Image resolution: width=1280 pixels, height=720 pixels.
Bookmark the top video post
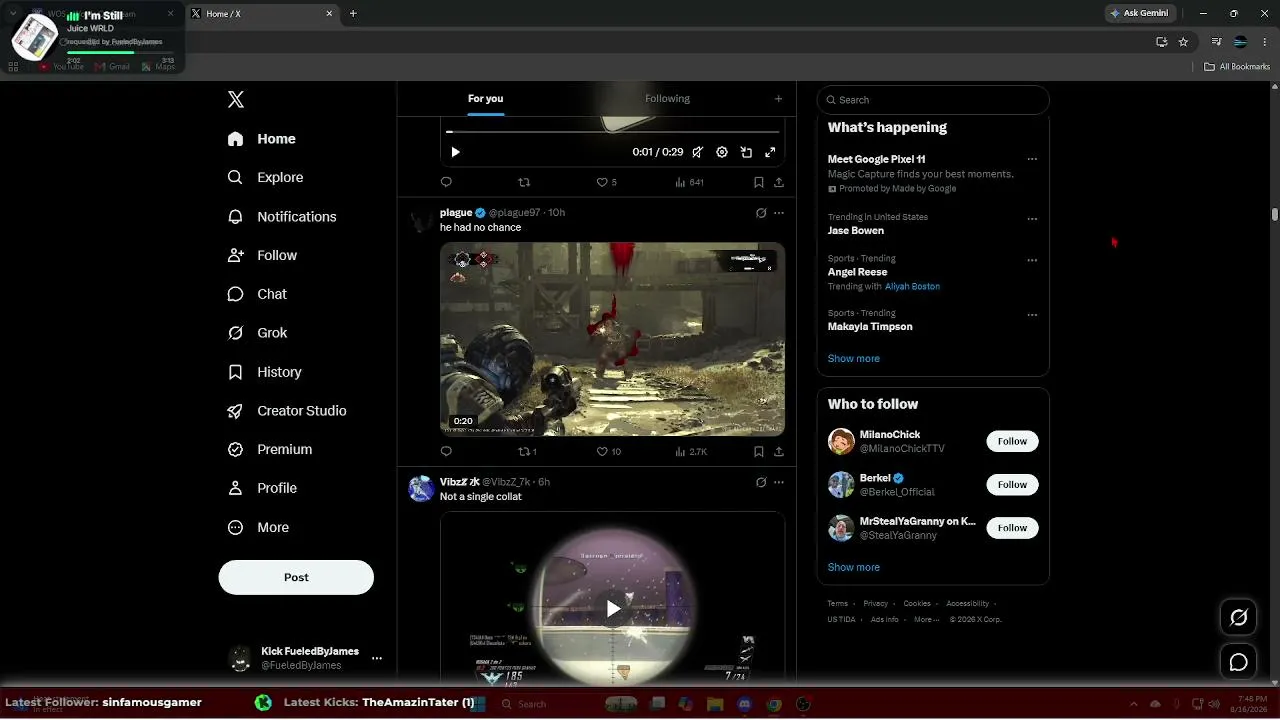pos(759,182)
